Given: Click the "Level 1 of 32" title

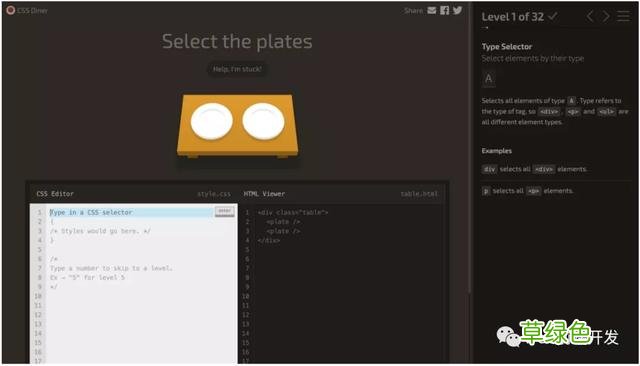Looking at the screenshot, I should click(x=513, y=17).
